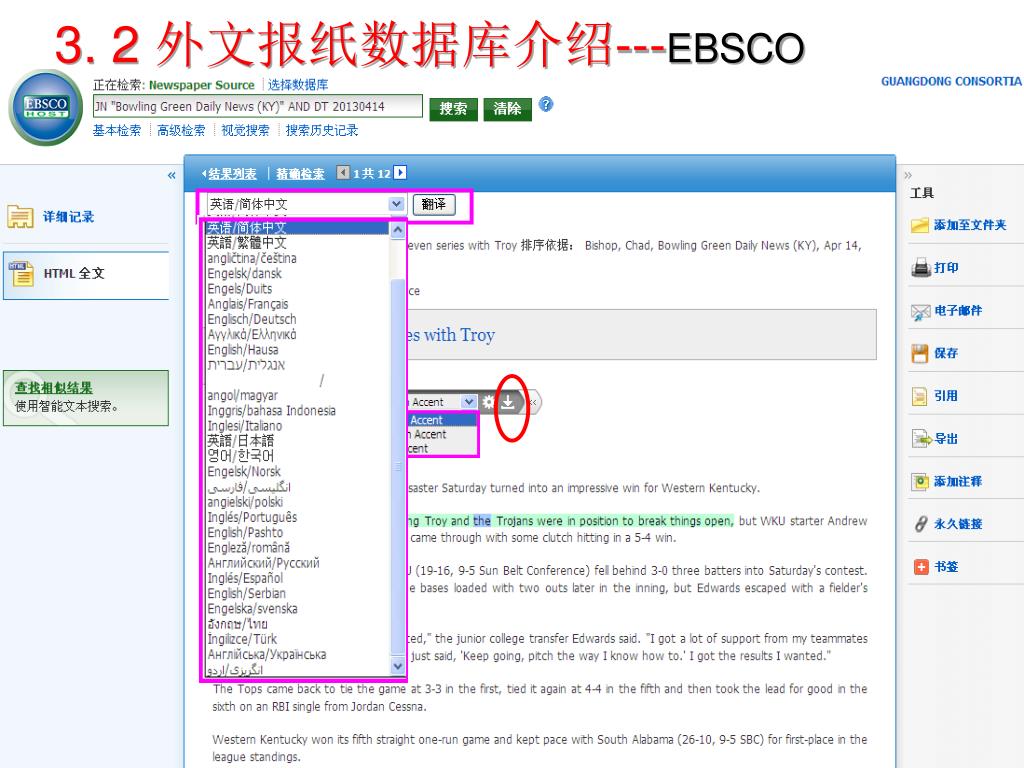Select 英語/繁體中文 language option

pos(247,243)
